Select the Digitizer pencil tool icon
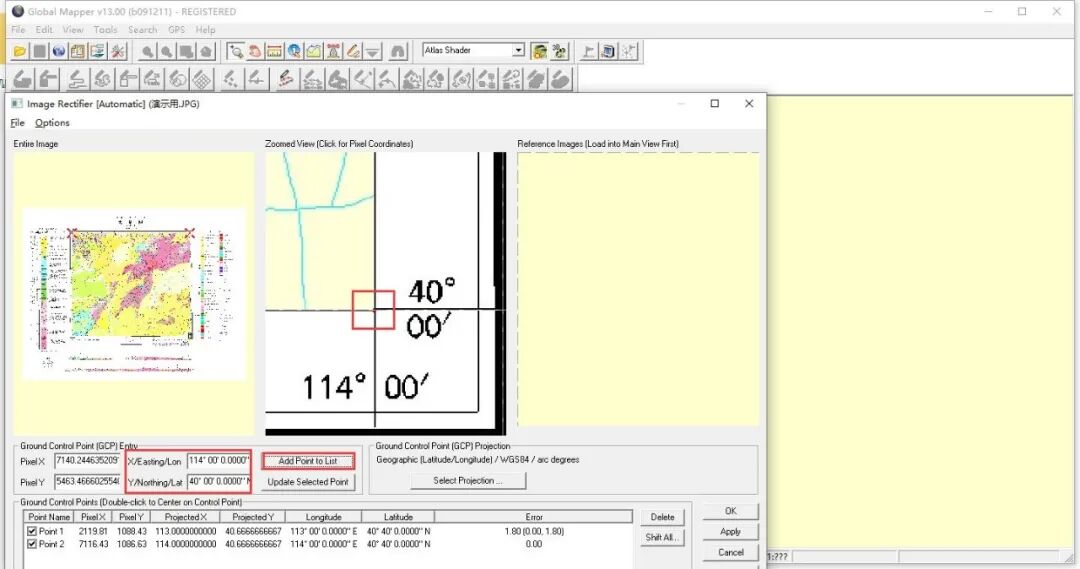This screenshot has width=1080, height=569. click(x=353, y=51)
